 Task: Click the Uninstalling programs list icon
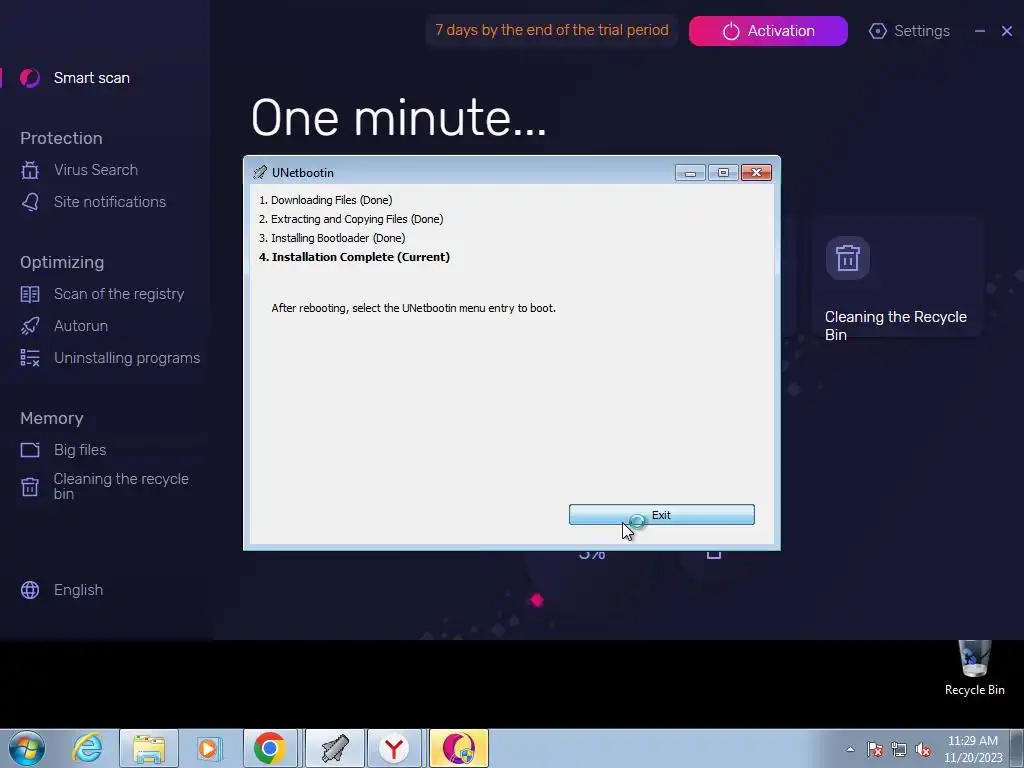tap(29, 358)
